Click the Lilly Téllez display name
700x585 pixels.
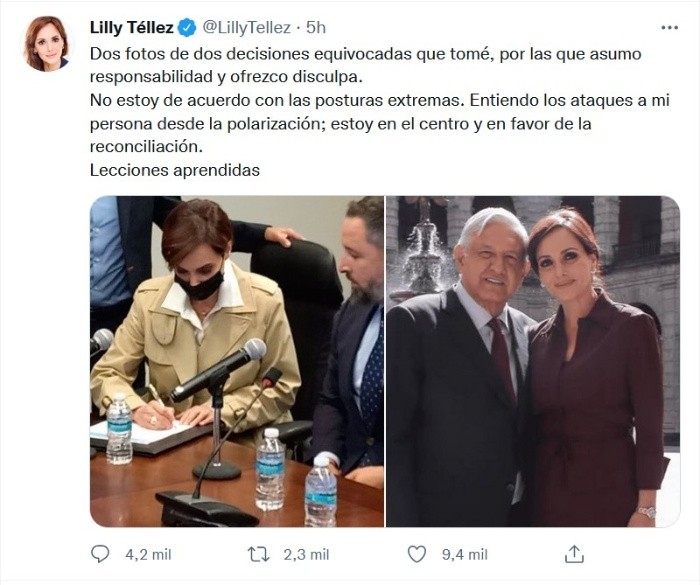pyautogui.click(x=132, y=27)
